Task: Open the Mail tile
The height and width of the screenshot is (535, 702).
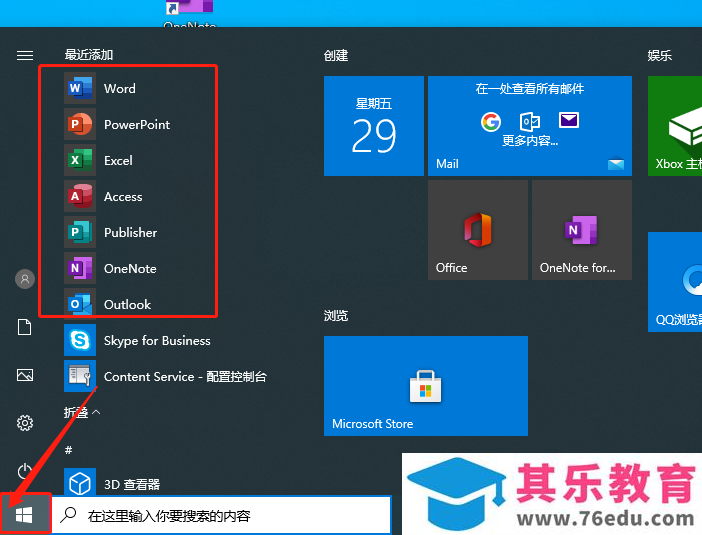Action: click(x=530, y=126)
